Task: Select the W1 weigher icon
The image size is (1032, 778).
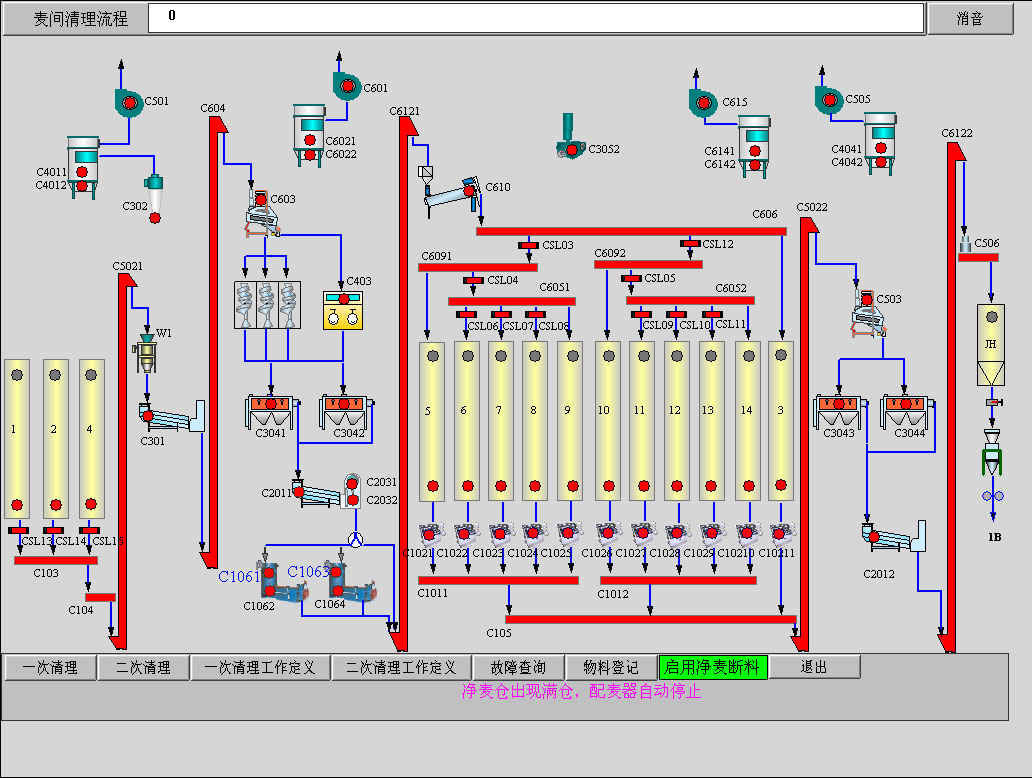Action: click(x=146, y=353)
